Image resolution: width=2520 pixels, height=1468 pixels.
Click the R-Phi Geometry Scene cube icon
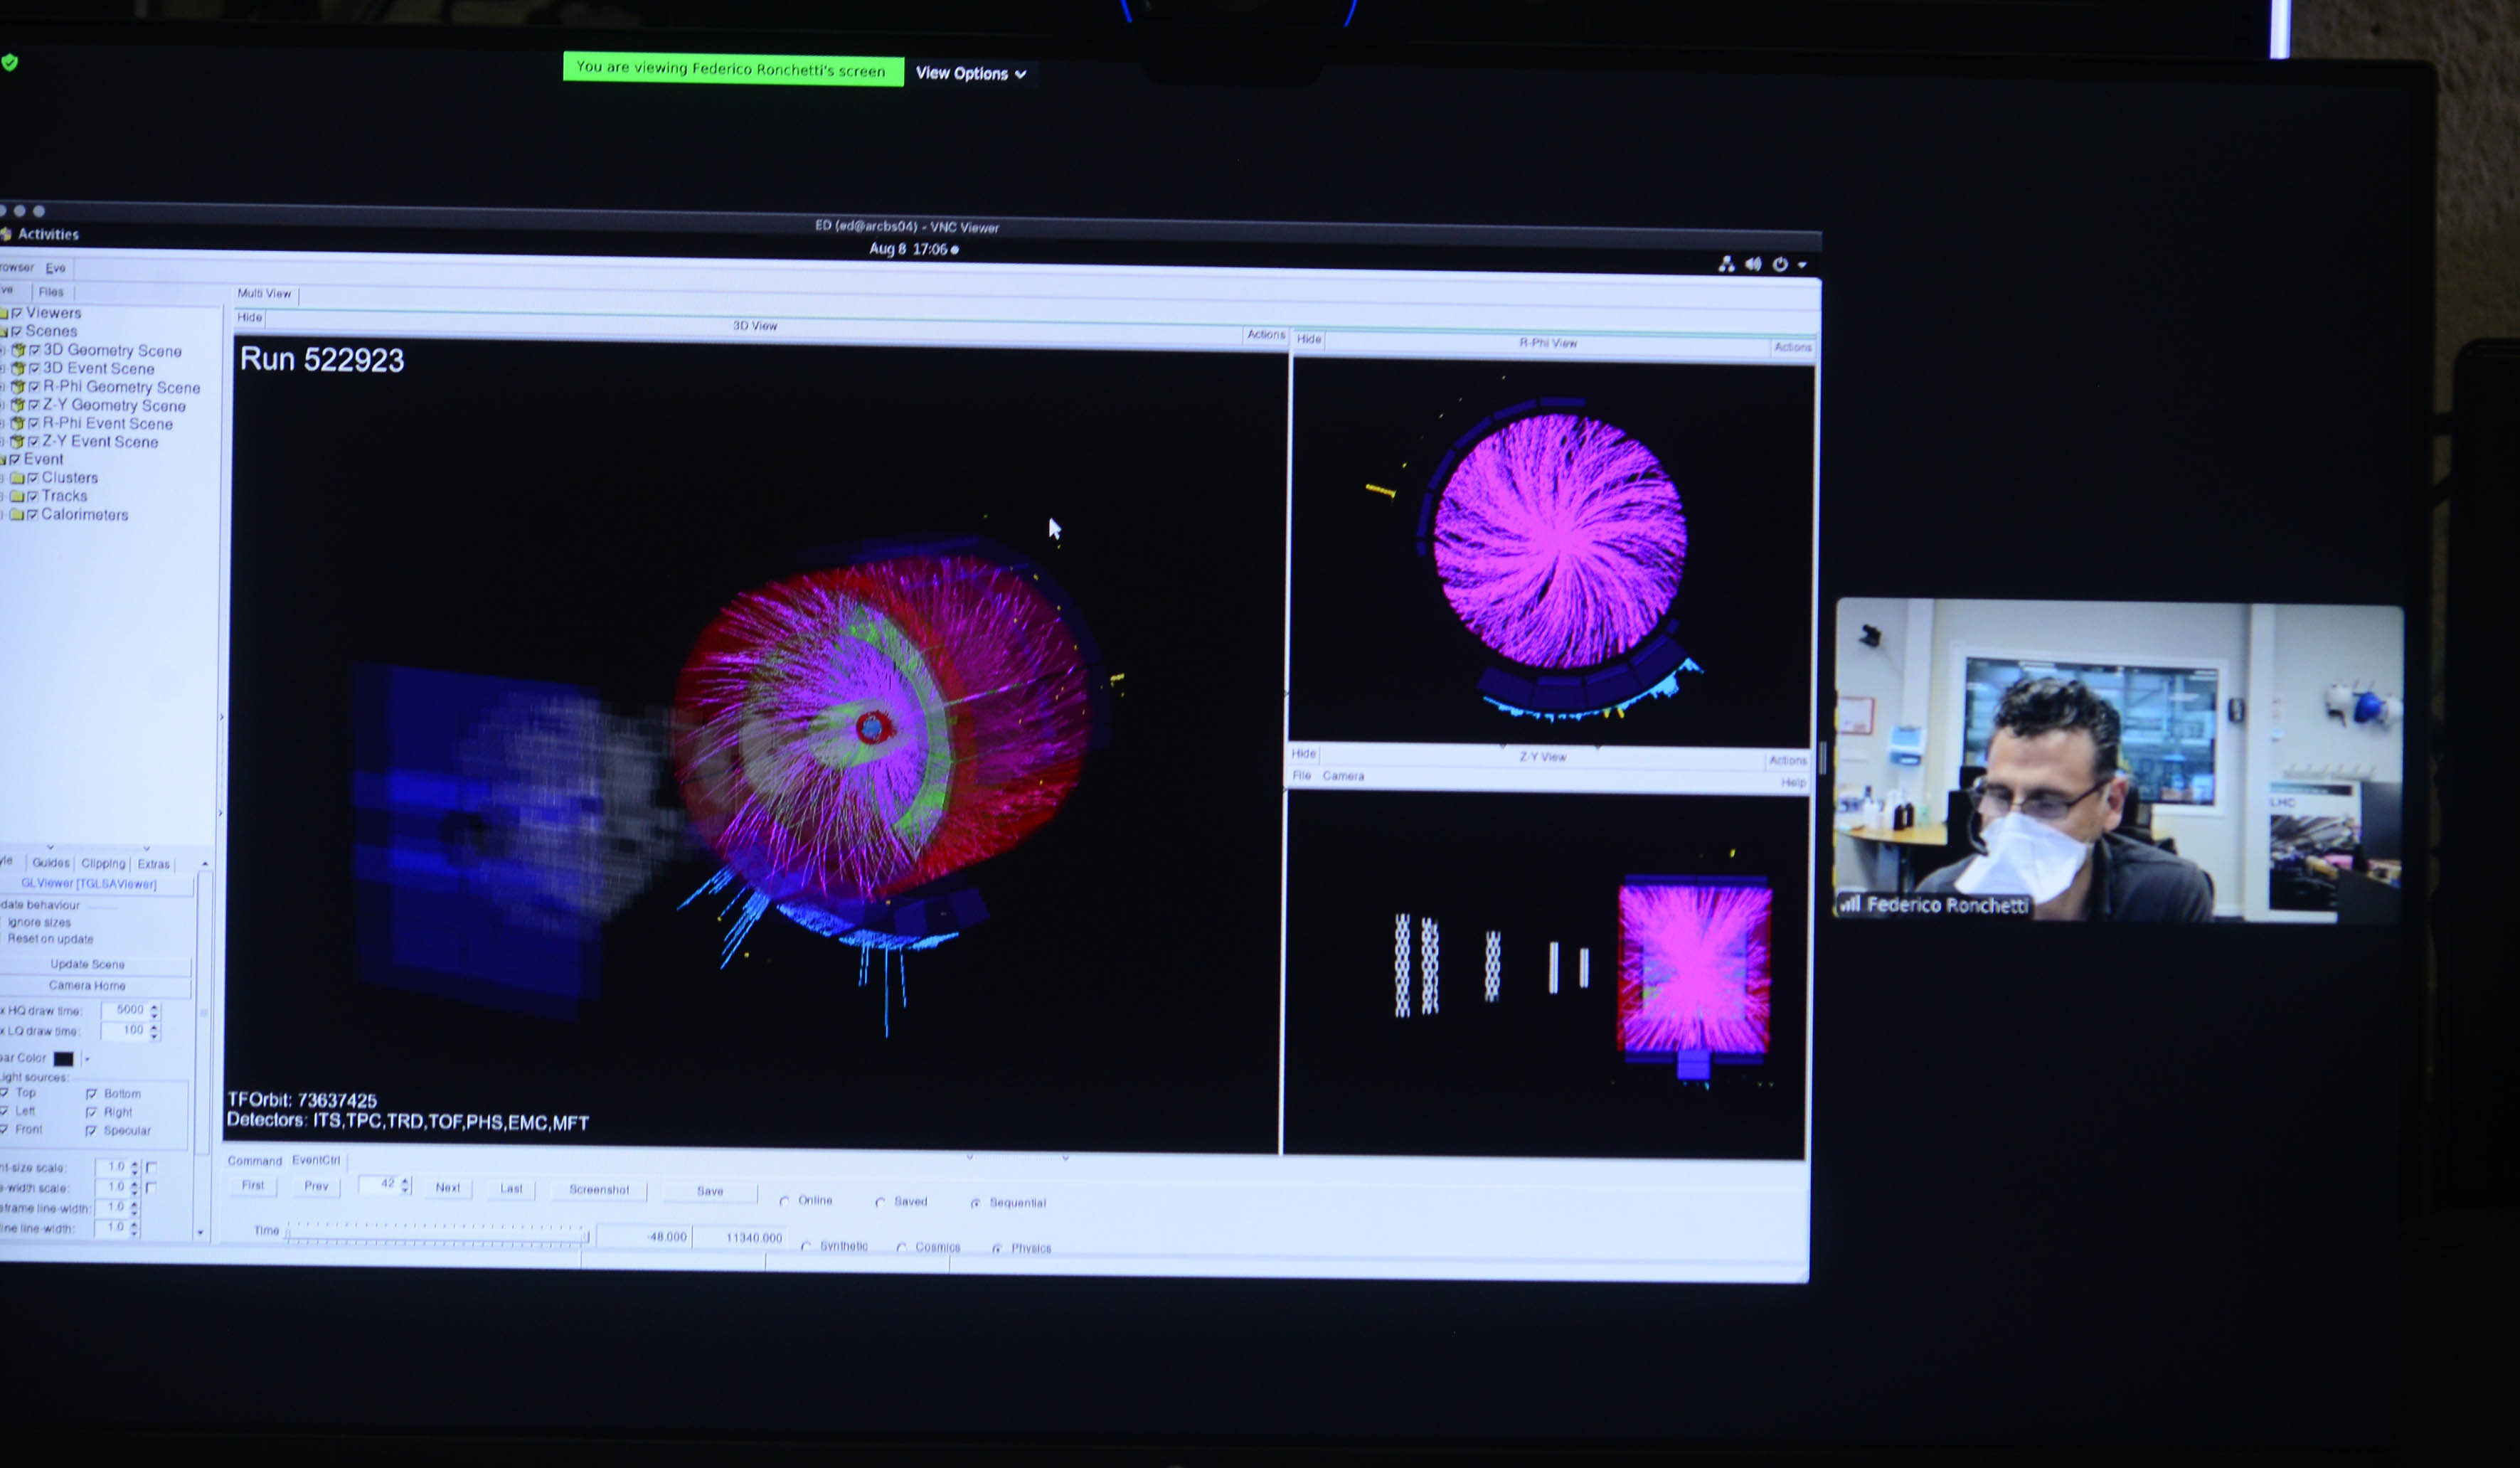click(x=18, y=386)
